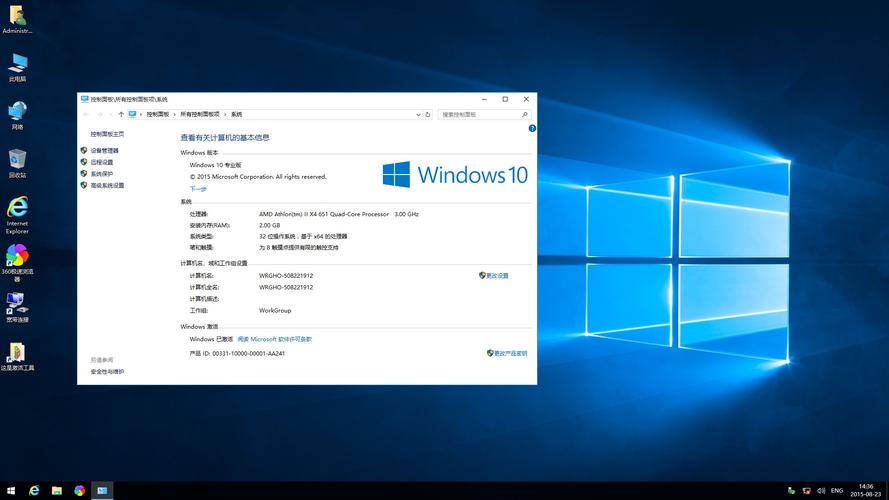Select 所有控制面板项 breadcrumb
The image size is (889, 500).
[200, 115]
